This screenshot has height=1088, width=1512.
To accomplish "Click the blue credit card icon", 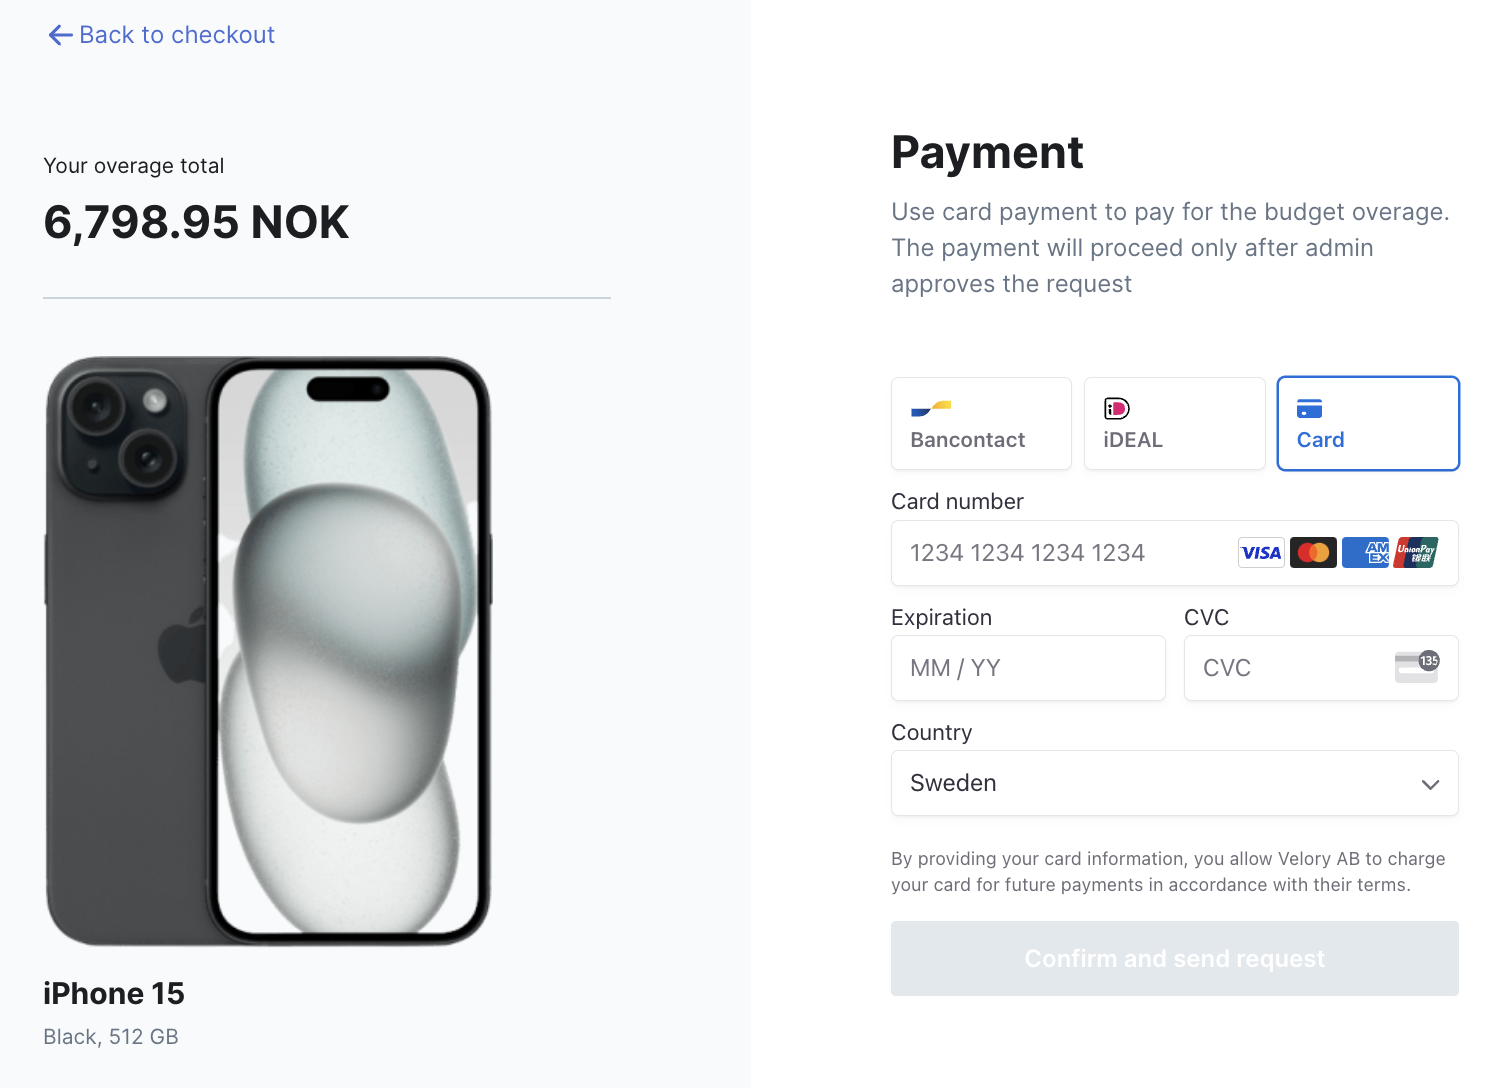I will tap(1309, 408).
